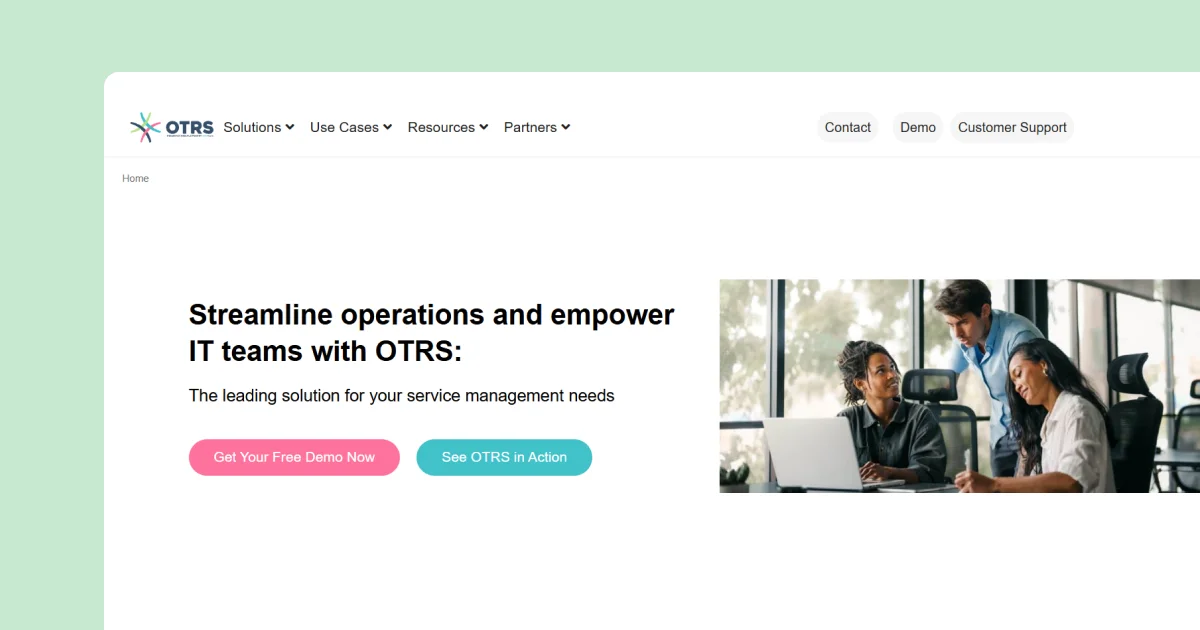Expand the Partners dropdown chevron
This screenshot has width=1200, height=630.
tap(567, 127)
